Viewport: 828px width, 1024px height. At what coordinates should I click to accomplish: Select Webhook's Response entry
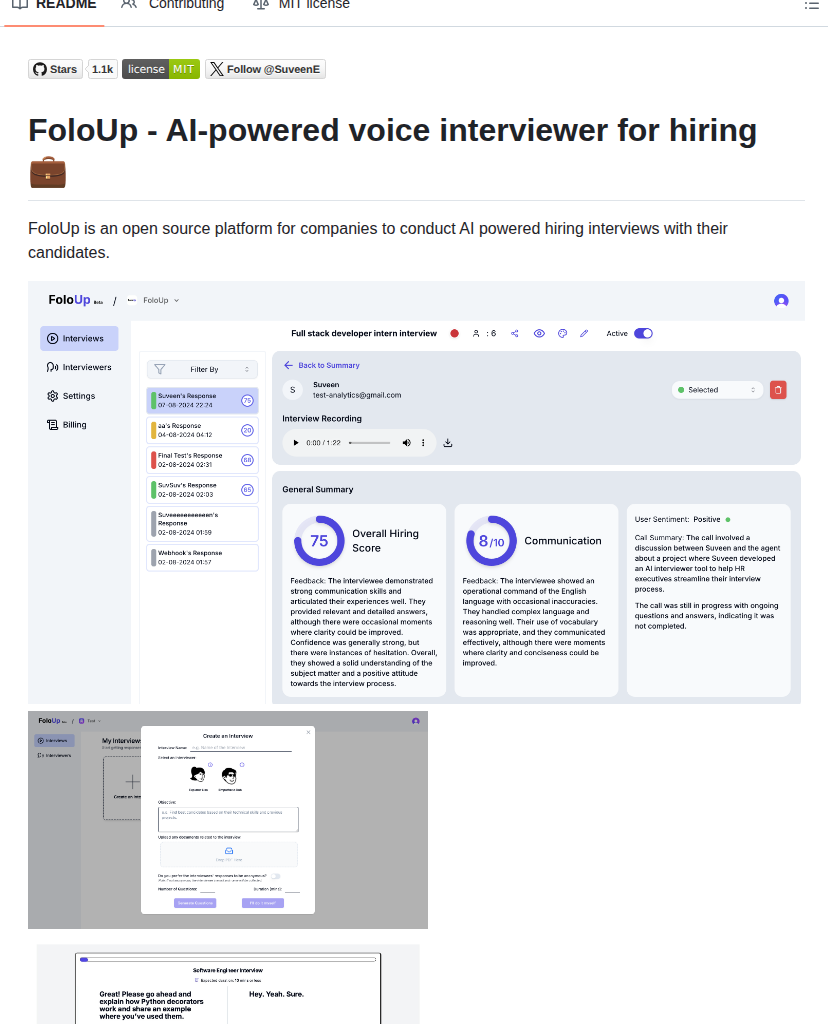pyautogui.click(x=202, y=558)
